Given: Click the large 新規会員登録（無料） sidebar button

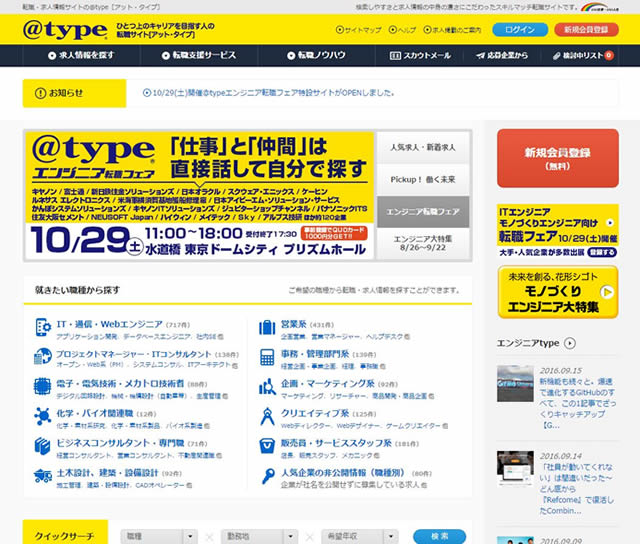Looking at the screenshot, I should coord(558,158).
